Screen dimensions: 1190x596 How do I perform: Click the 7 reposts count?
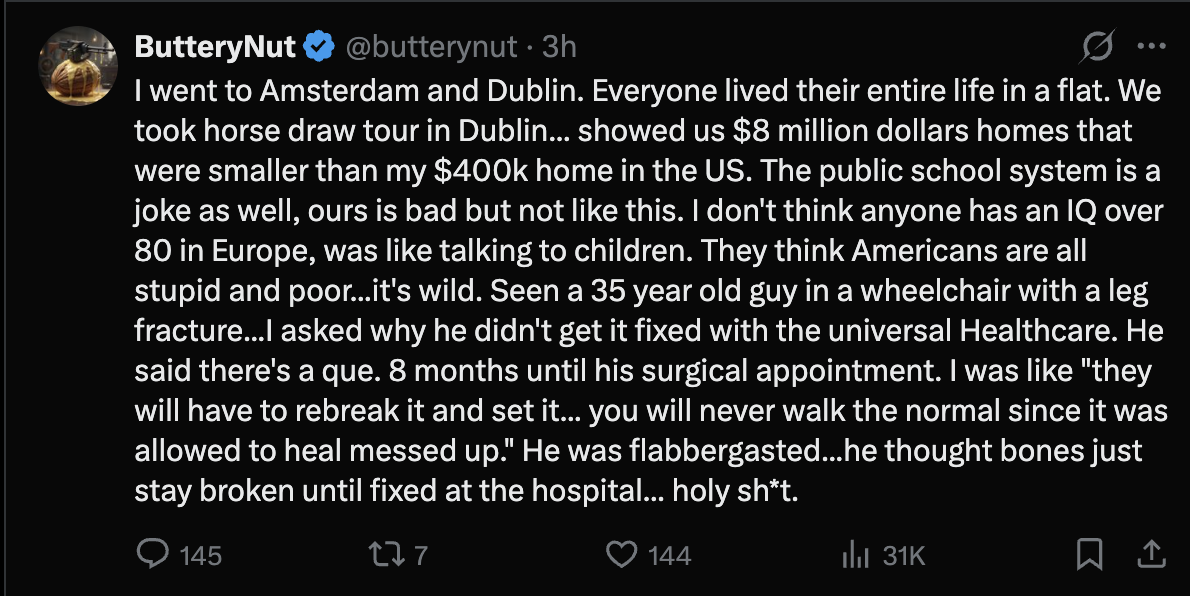pos(421,555)
